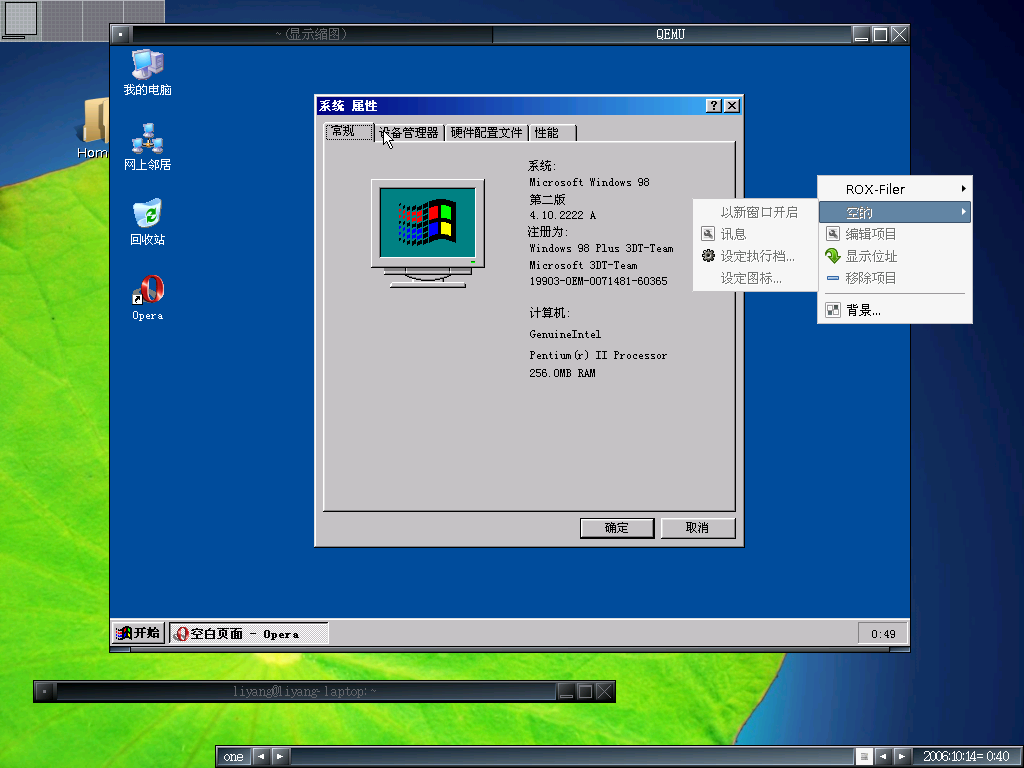The image size is (1024, 768).
Task: Select the 网上邻居 network icon
Action: (148, 147)
